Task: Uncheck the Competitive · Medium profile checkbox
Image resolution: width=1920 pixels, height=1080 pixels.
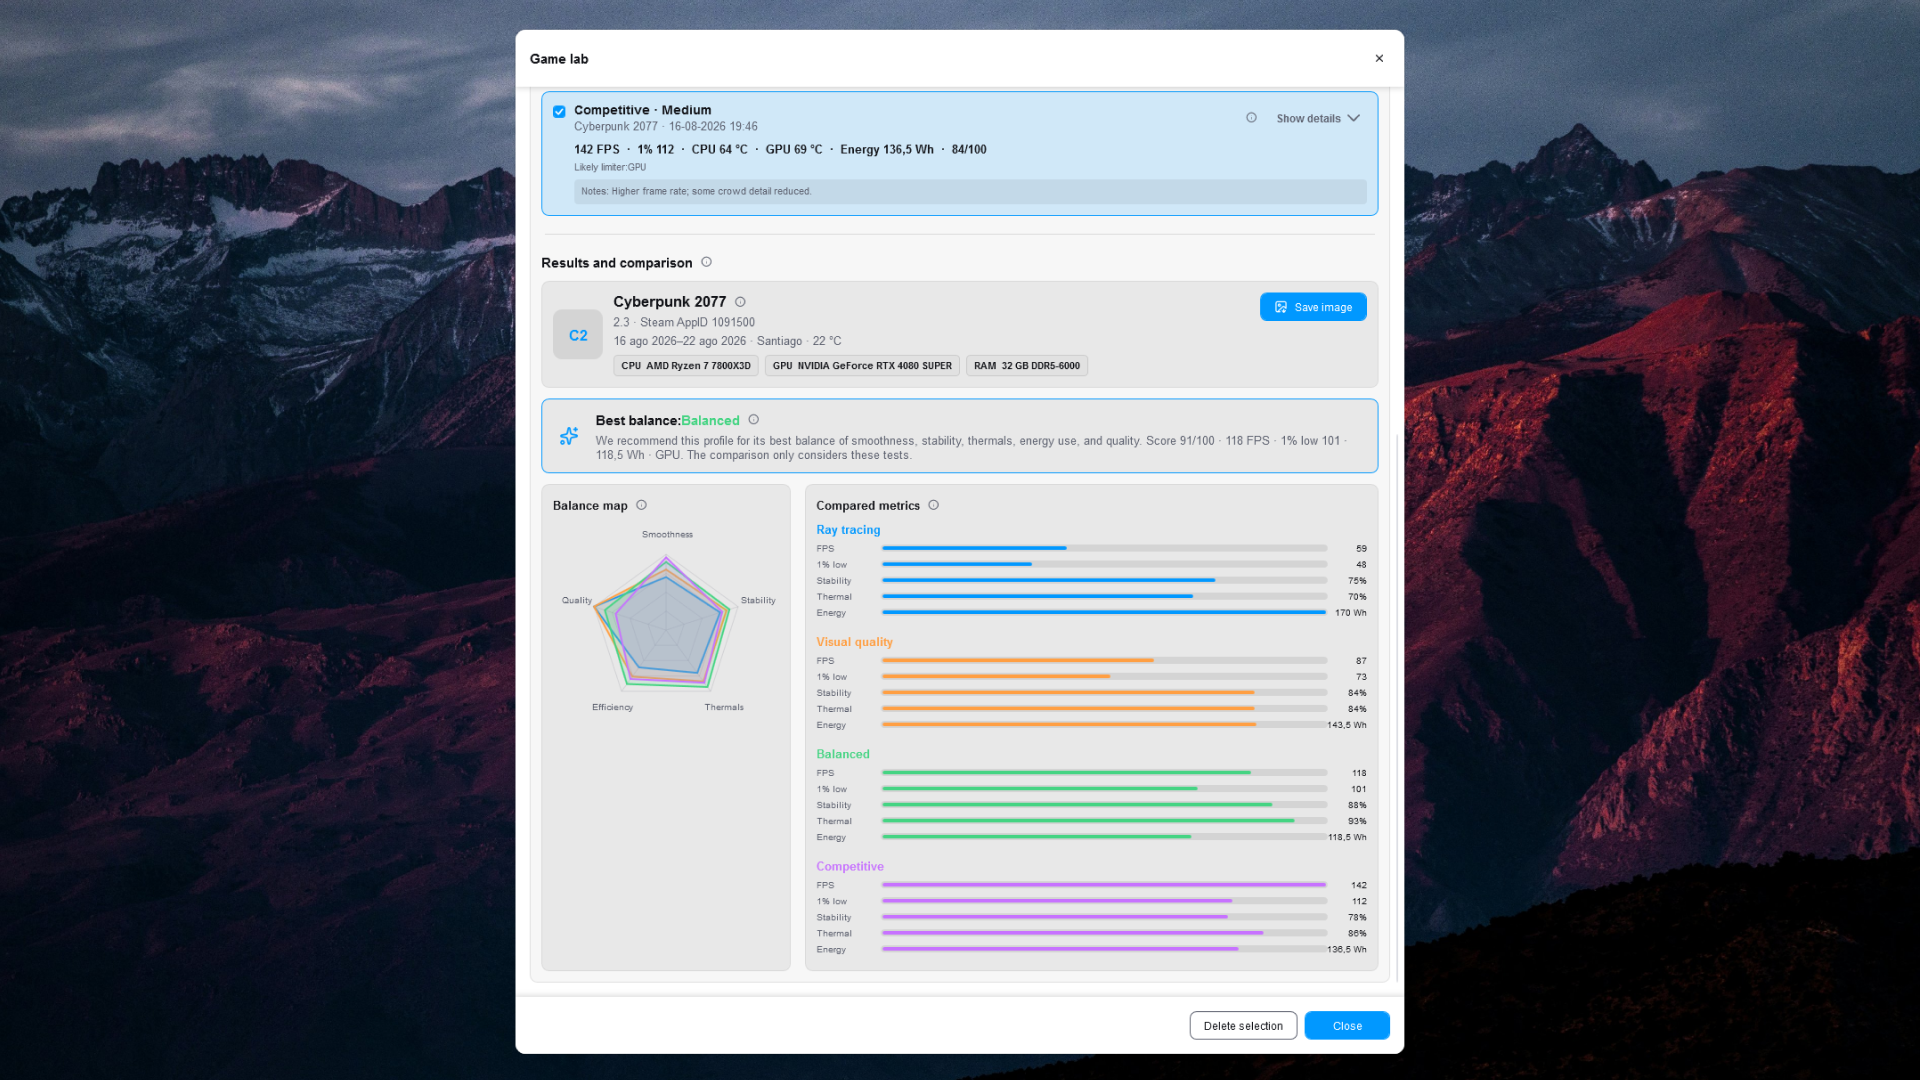Action: [559, 111]
